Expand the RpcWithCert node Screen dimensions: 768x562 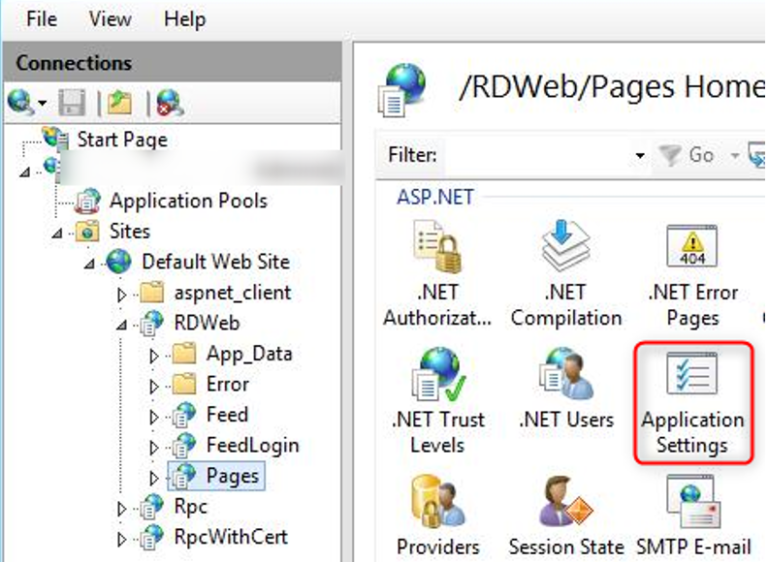coord(121,539)
